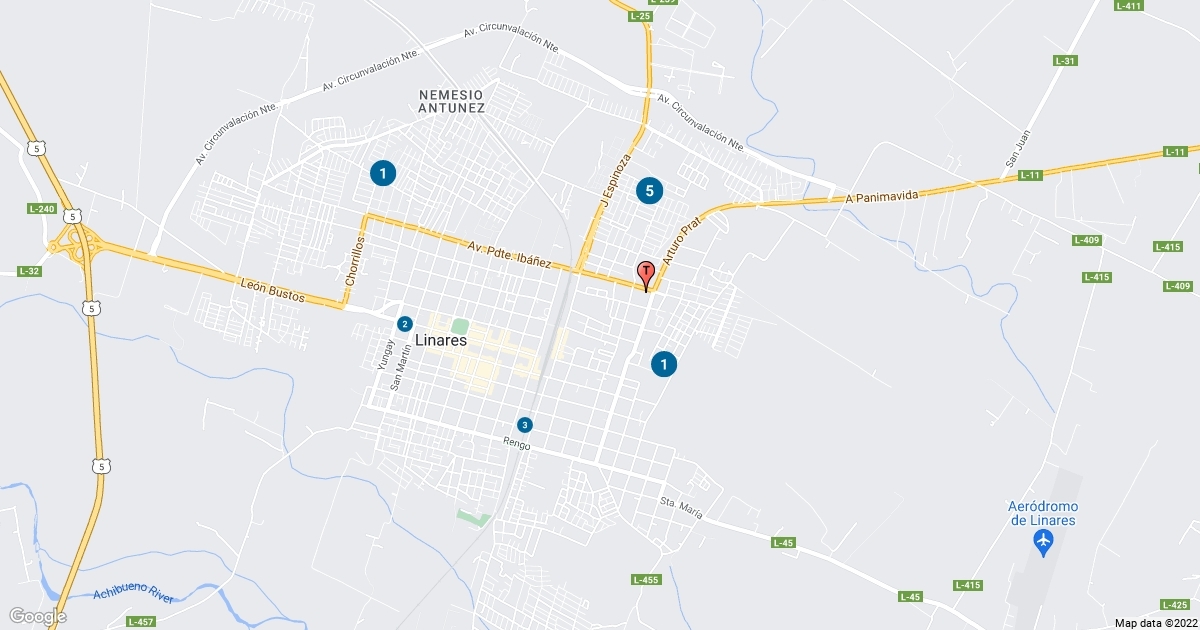This screenshot has width=1200, height=630.
Task: Click the NEMESIO ANTUNEZ neighborhood label
Action: [x=452, y=100]
